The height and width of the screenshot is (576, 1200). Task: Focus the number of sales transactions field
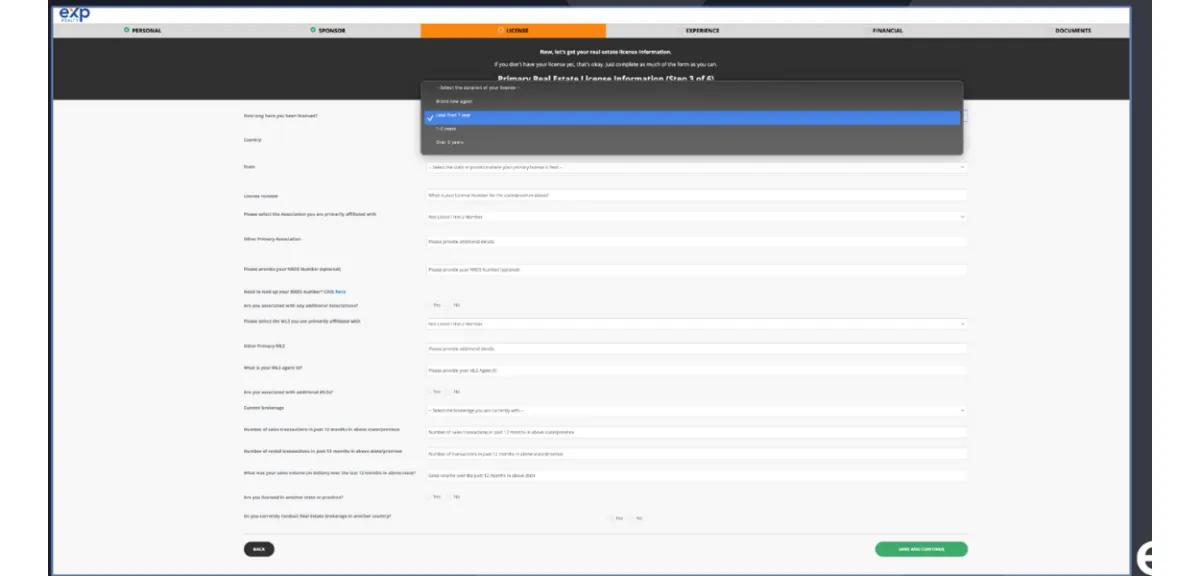click(x=696, y=432)
